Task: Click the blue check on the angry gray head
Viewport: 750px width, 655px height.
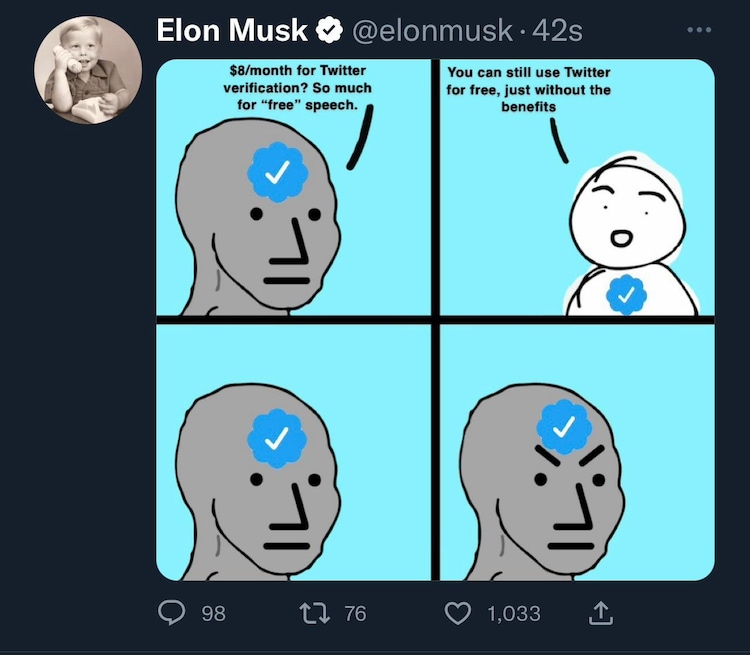Action: 565,428
